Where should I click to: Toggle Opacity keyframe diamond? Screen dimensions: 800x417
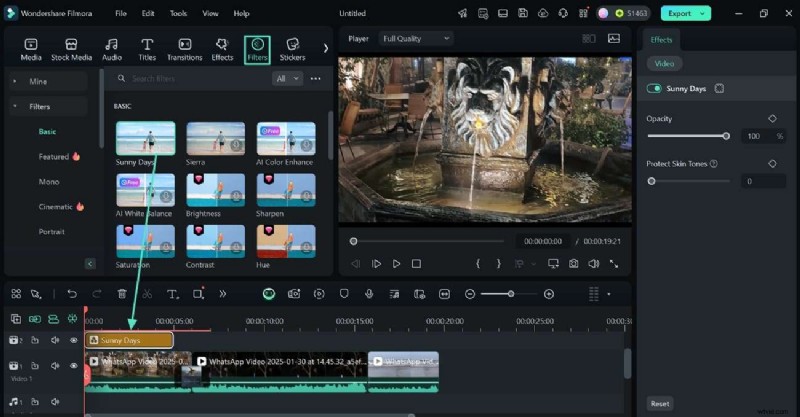tap(772, 118)
